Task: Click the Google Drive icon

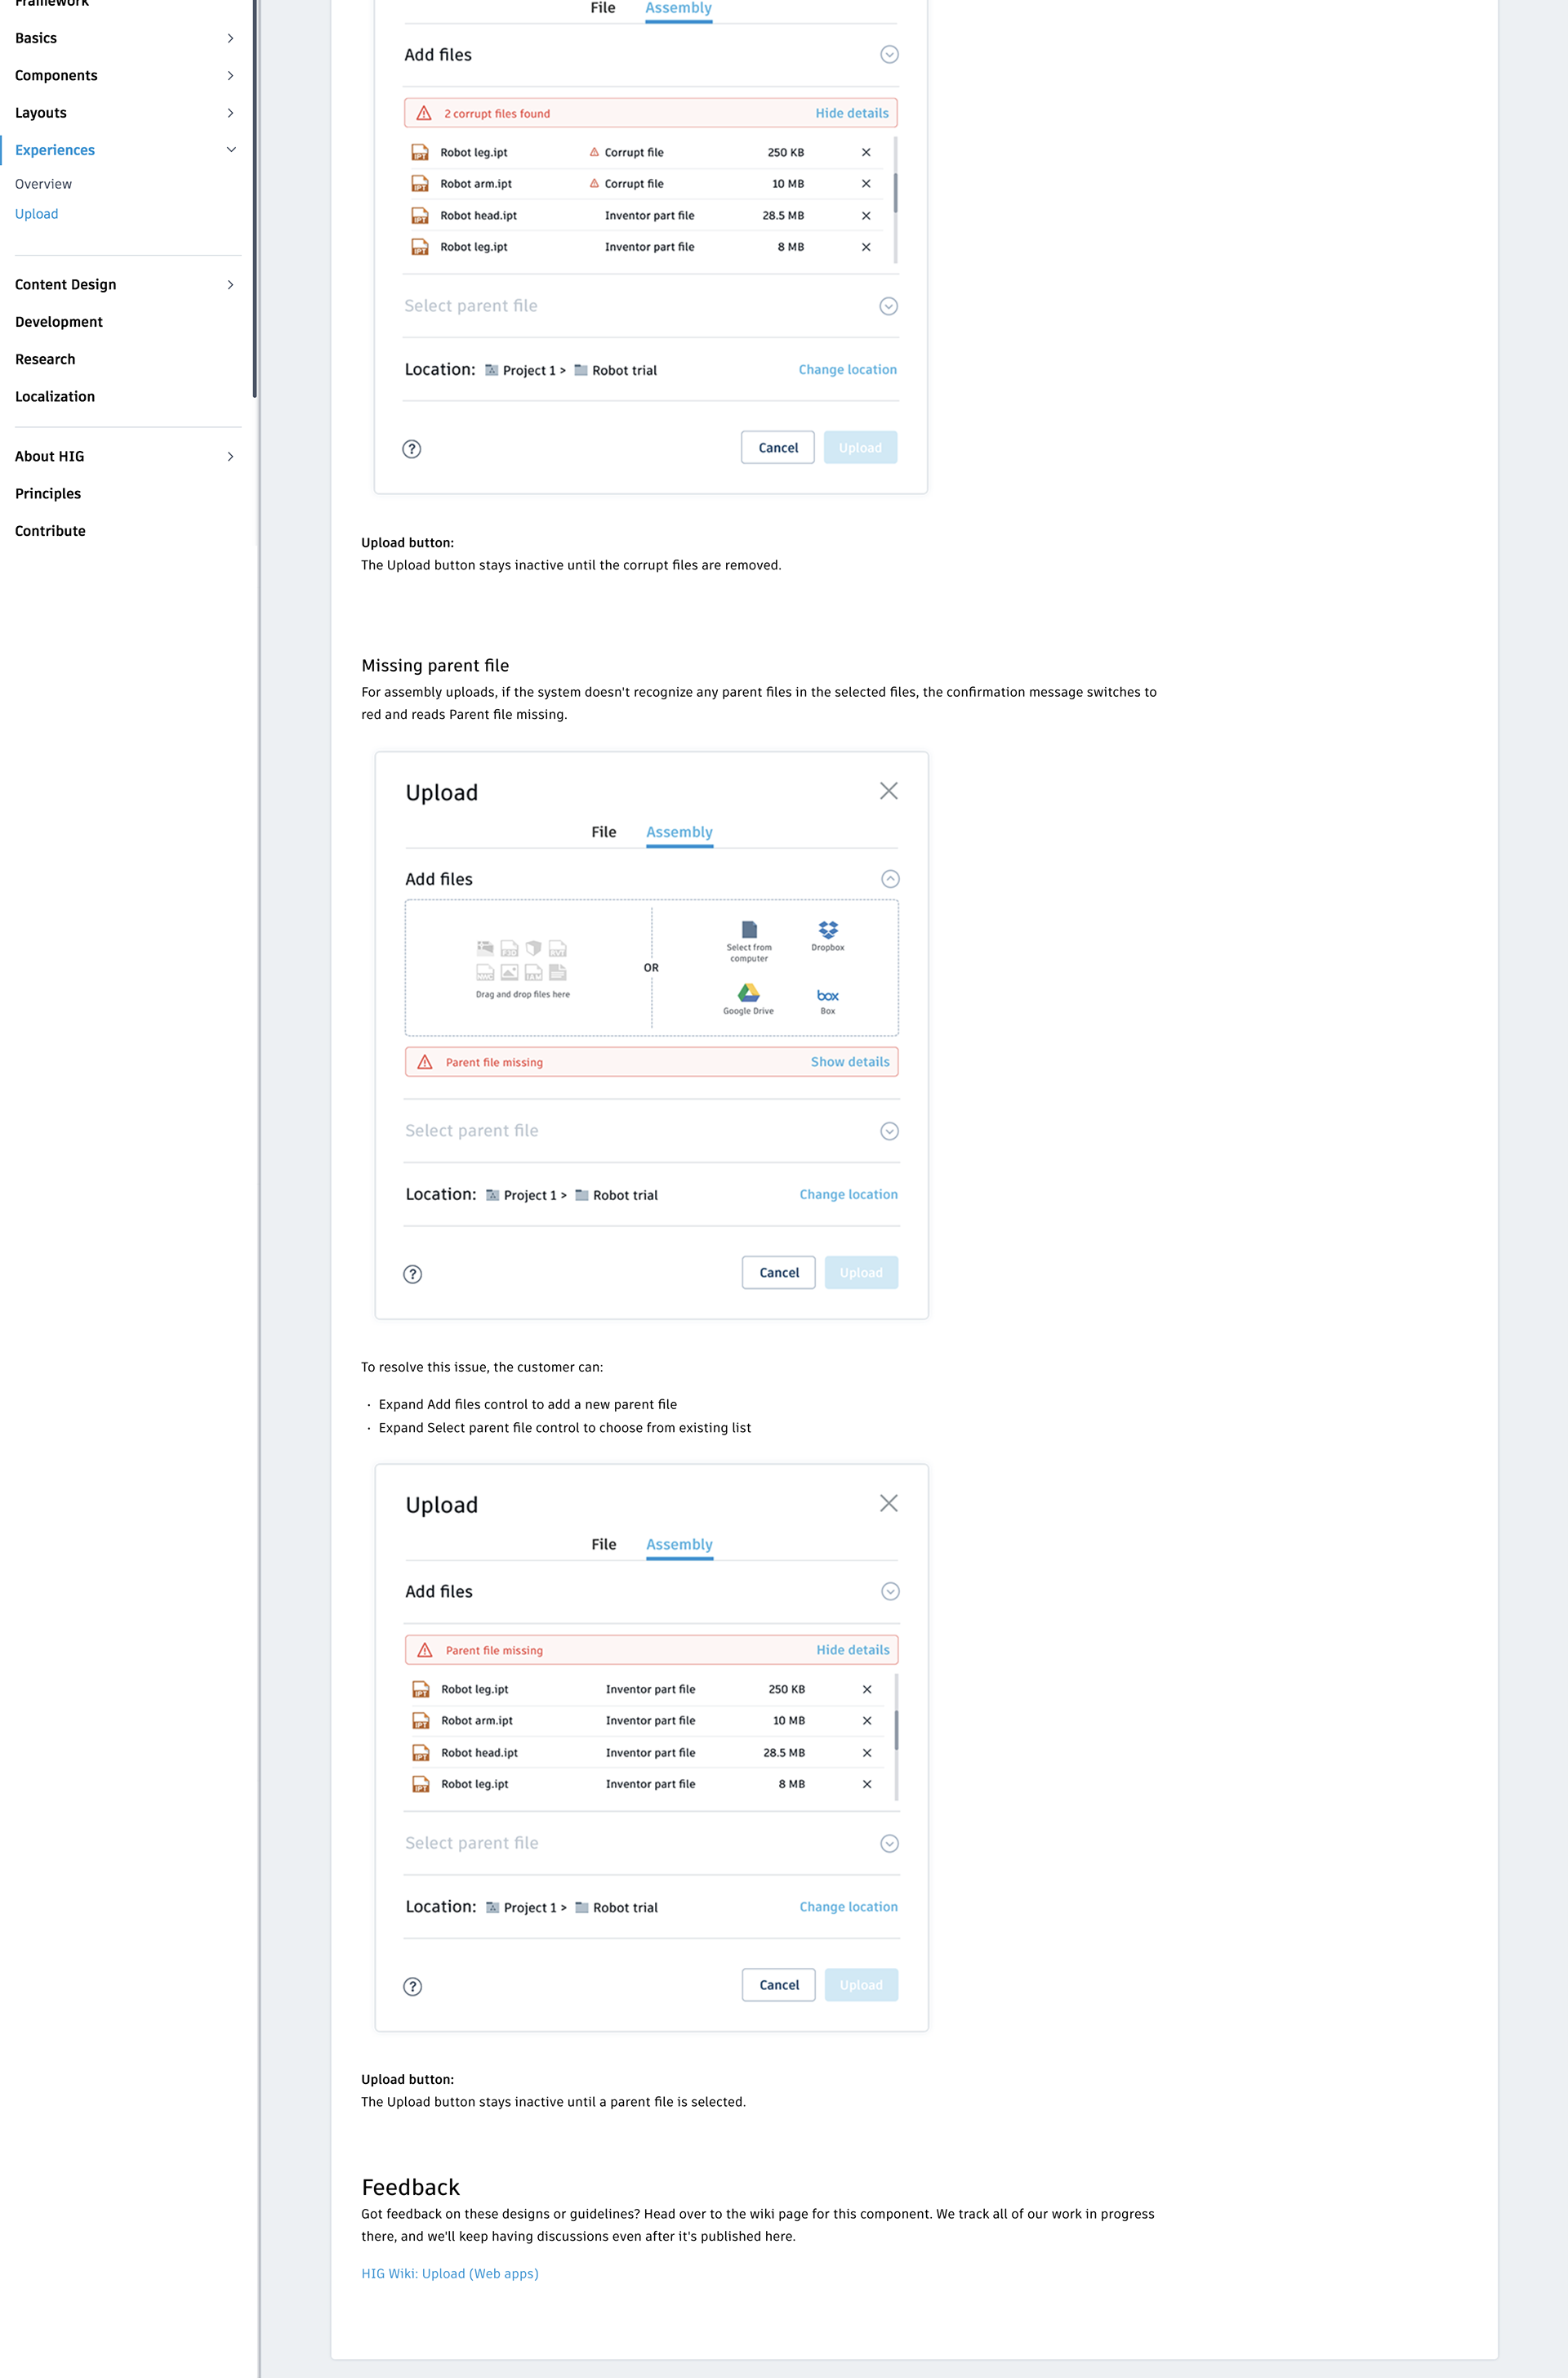Action: coord(748,992)
